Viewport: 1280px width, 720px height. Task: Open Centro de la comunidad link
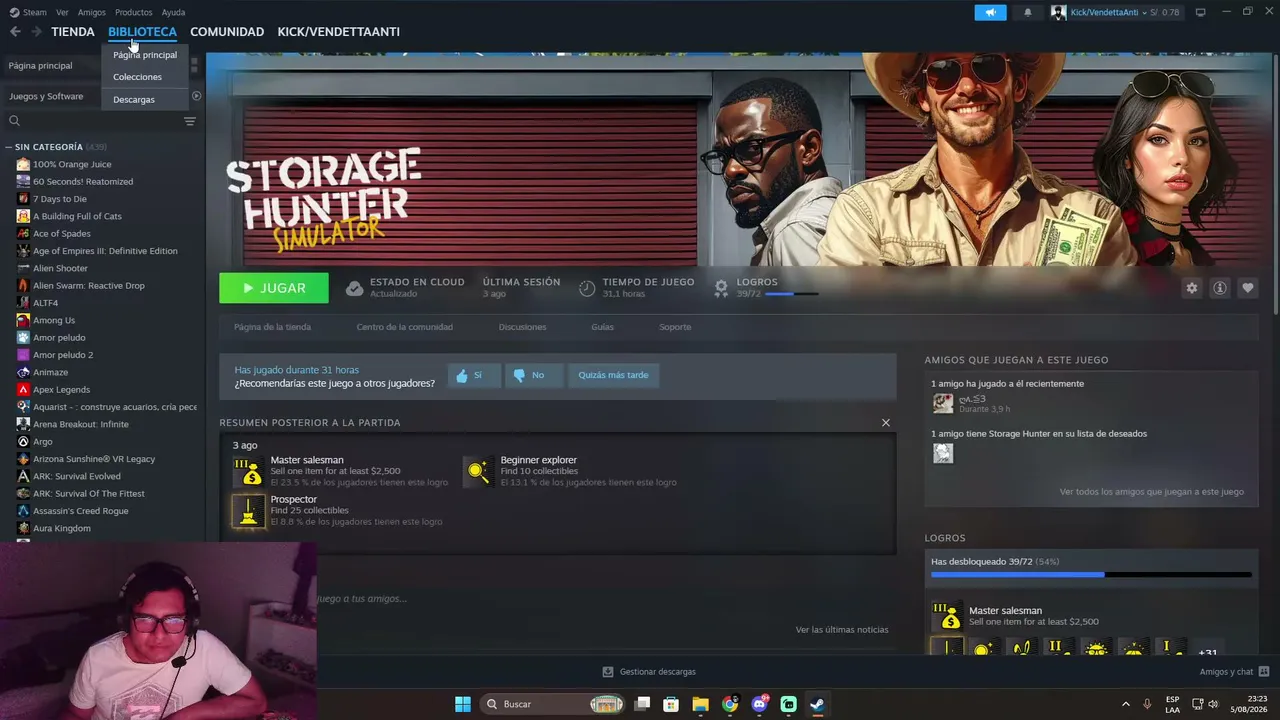(x=404, y=327)
